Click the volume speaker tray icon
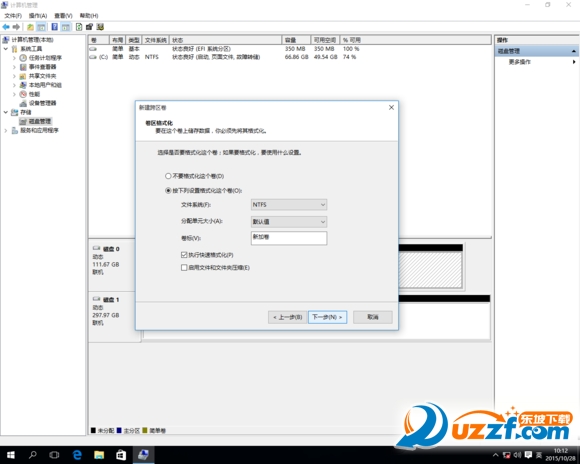The height and width of the screenshot is (464, 580). click(517, 455)
